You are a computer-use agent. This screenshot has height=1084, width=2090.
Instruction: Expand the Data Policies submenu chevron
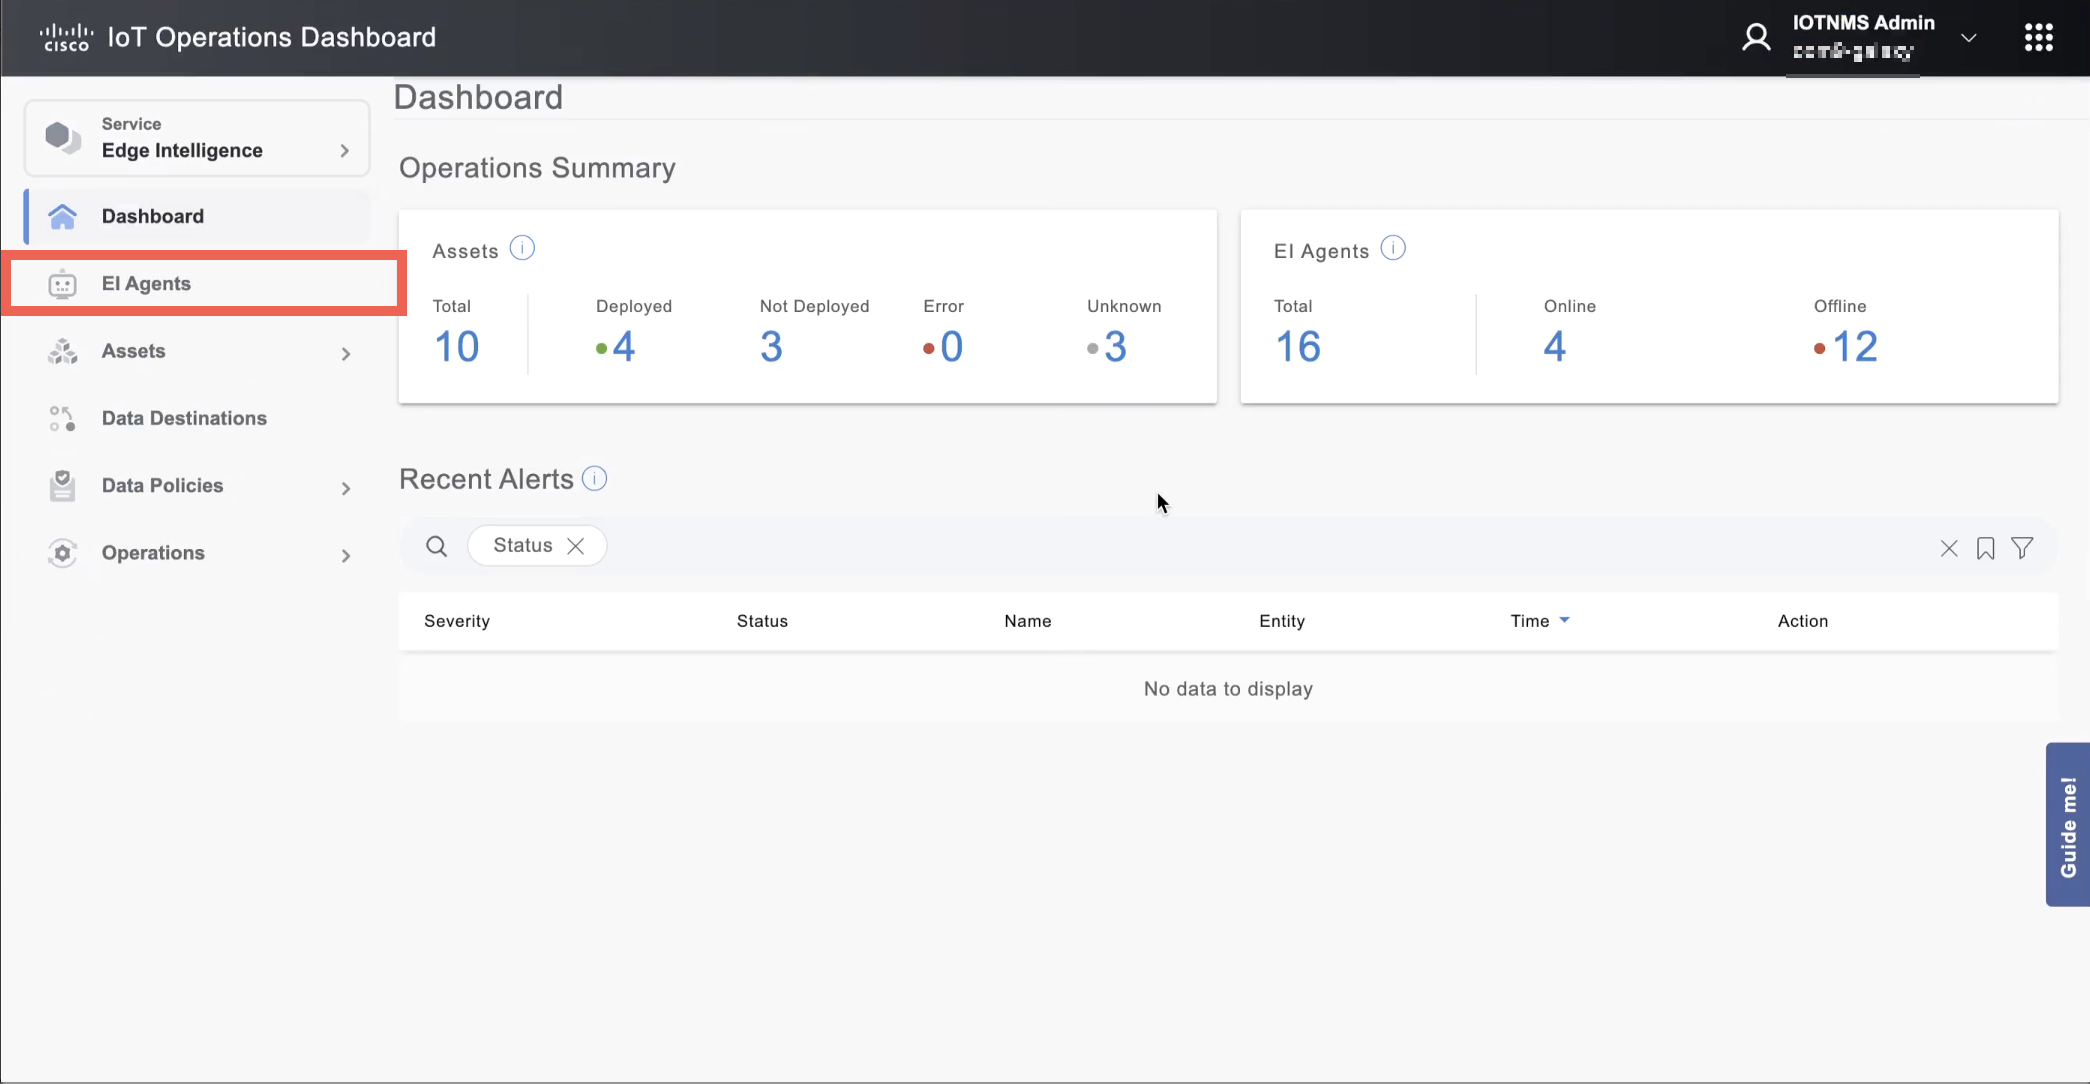point(345,488)
